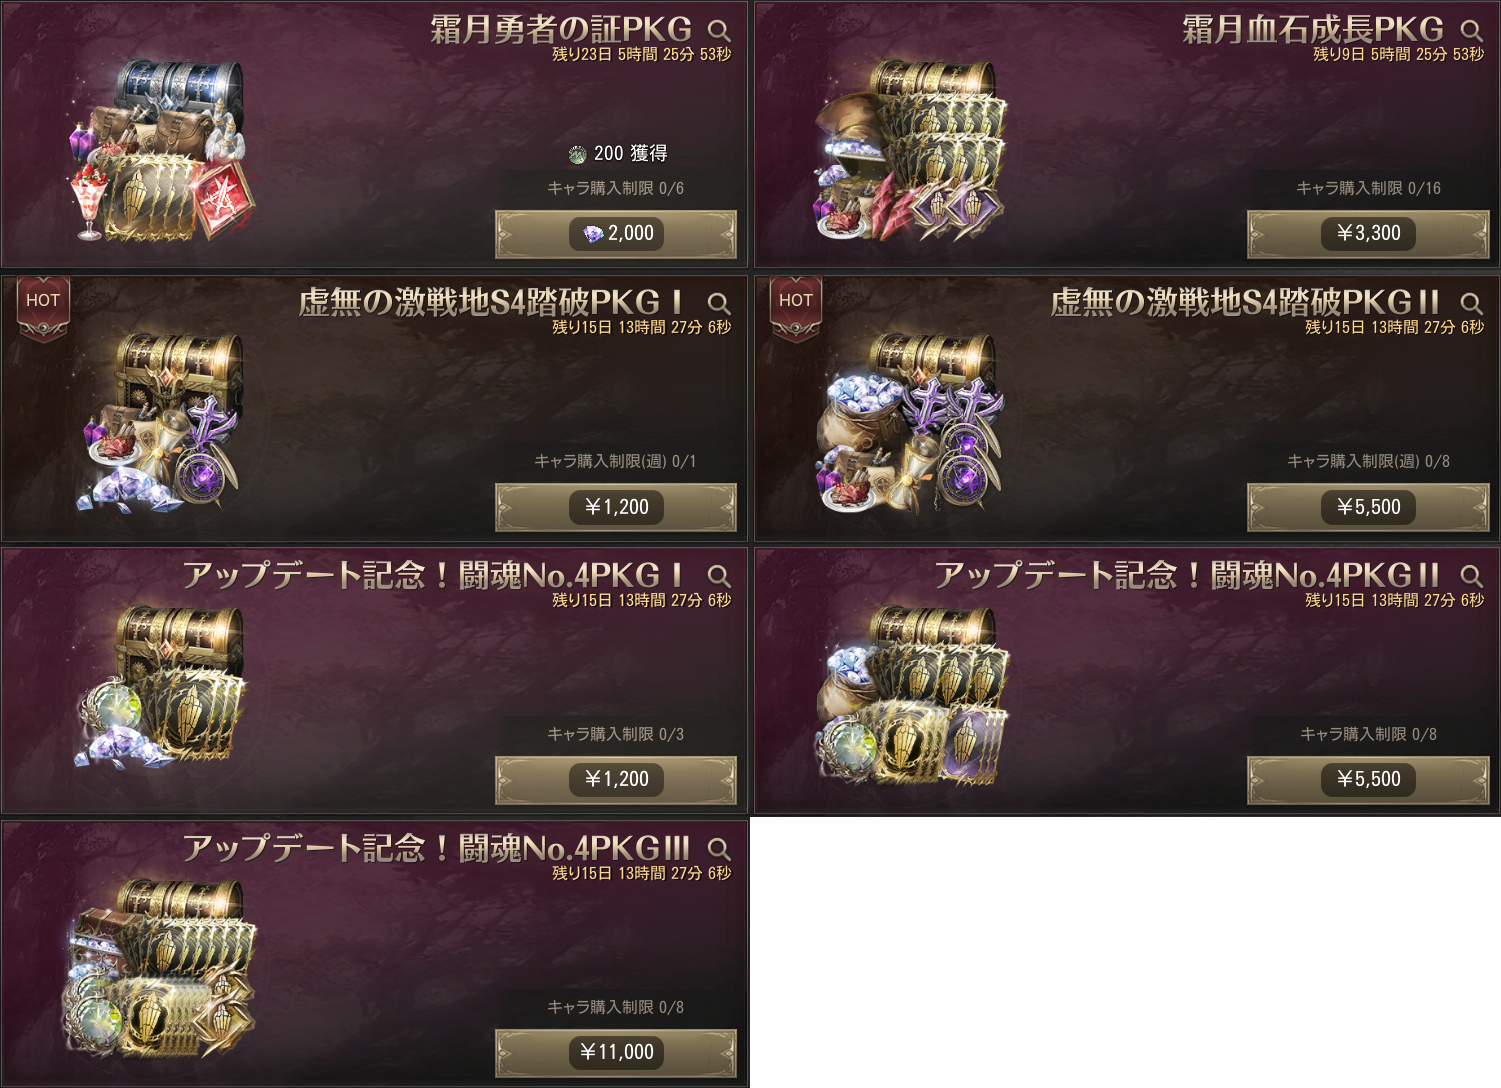Click magnifier icon beside 虚無の激戦地S4踏破PKG II
The width and height of the screenshot is (1501, 1088).
(1471, 303)
